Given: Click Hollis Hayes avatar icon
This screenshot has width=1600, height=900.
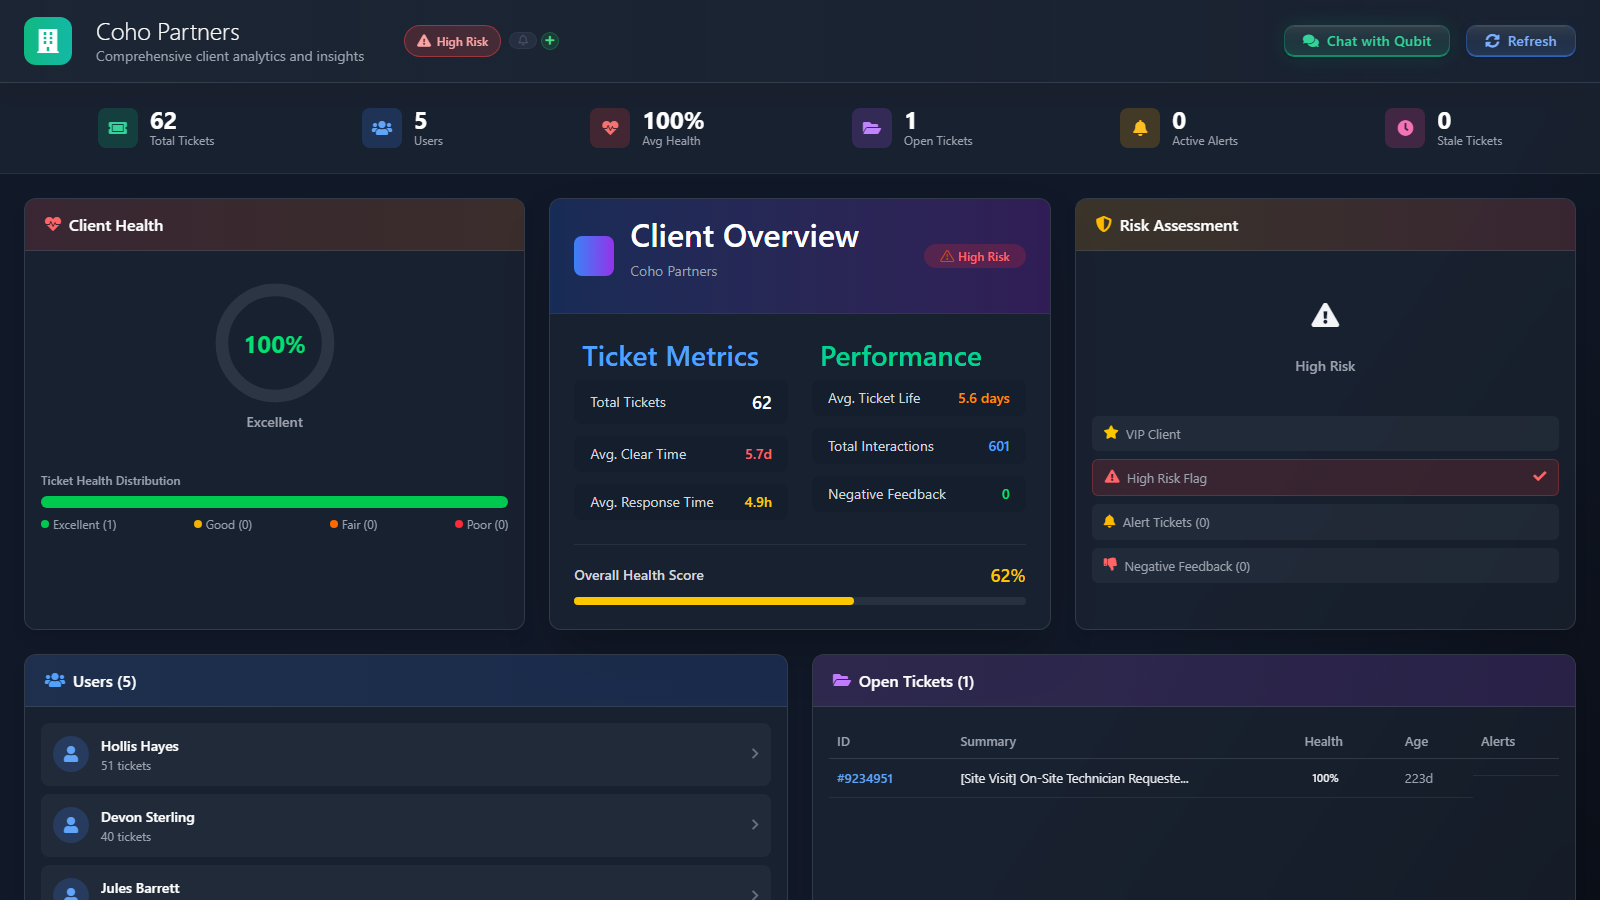Looking at the screenshot, I should pos(71,755).
